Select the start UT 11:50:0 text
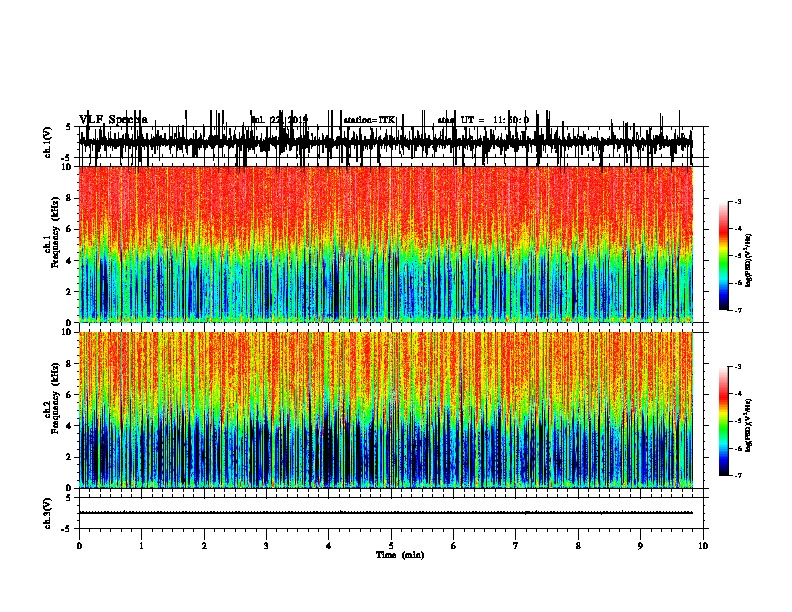The width and height of the screenshot is (792, 612). 483,120
